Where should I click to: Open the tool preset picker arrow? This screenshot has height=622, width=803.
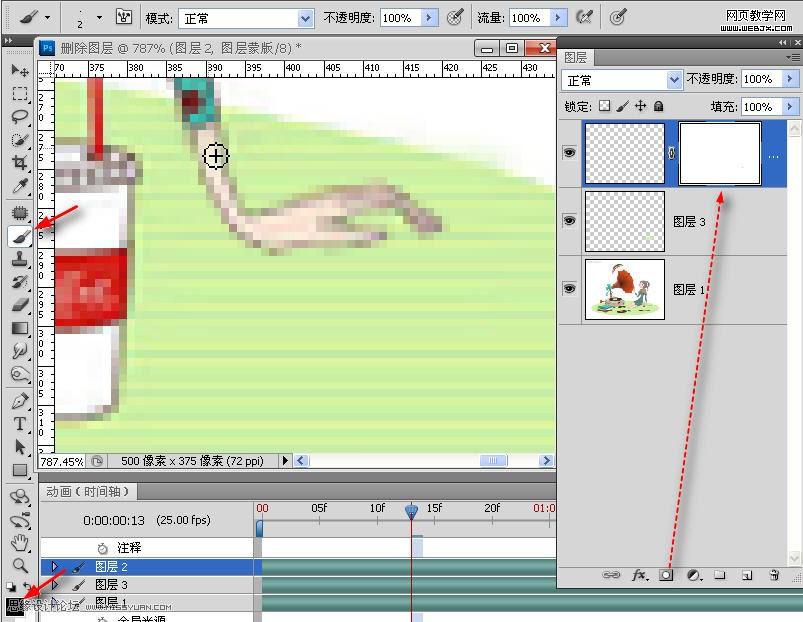48,17
